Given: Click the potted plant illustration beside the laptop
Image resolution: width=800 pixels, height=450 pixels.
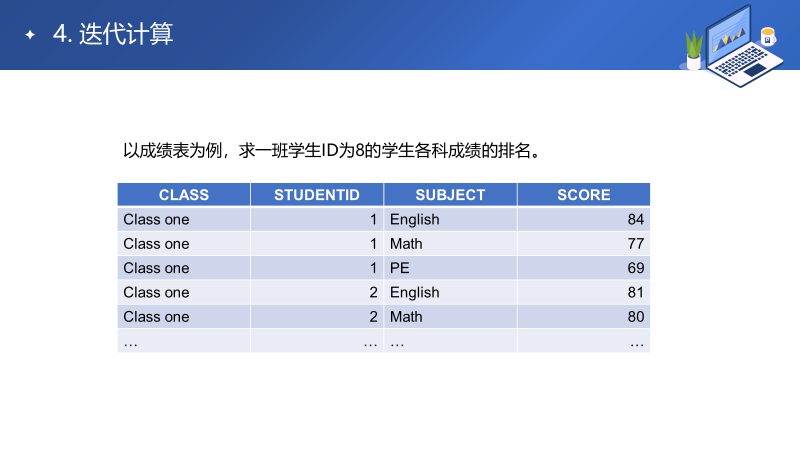Looking at the screenshot, I should click(x=694, y=50).
